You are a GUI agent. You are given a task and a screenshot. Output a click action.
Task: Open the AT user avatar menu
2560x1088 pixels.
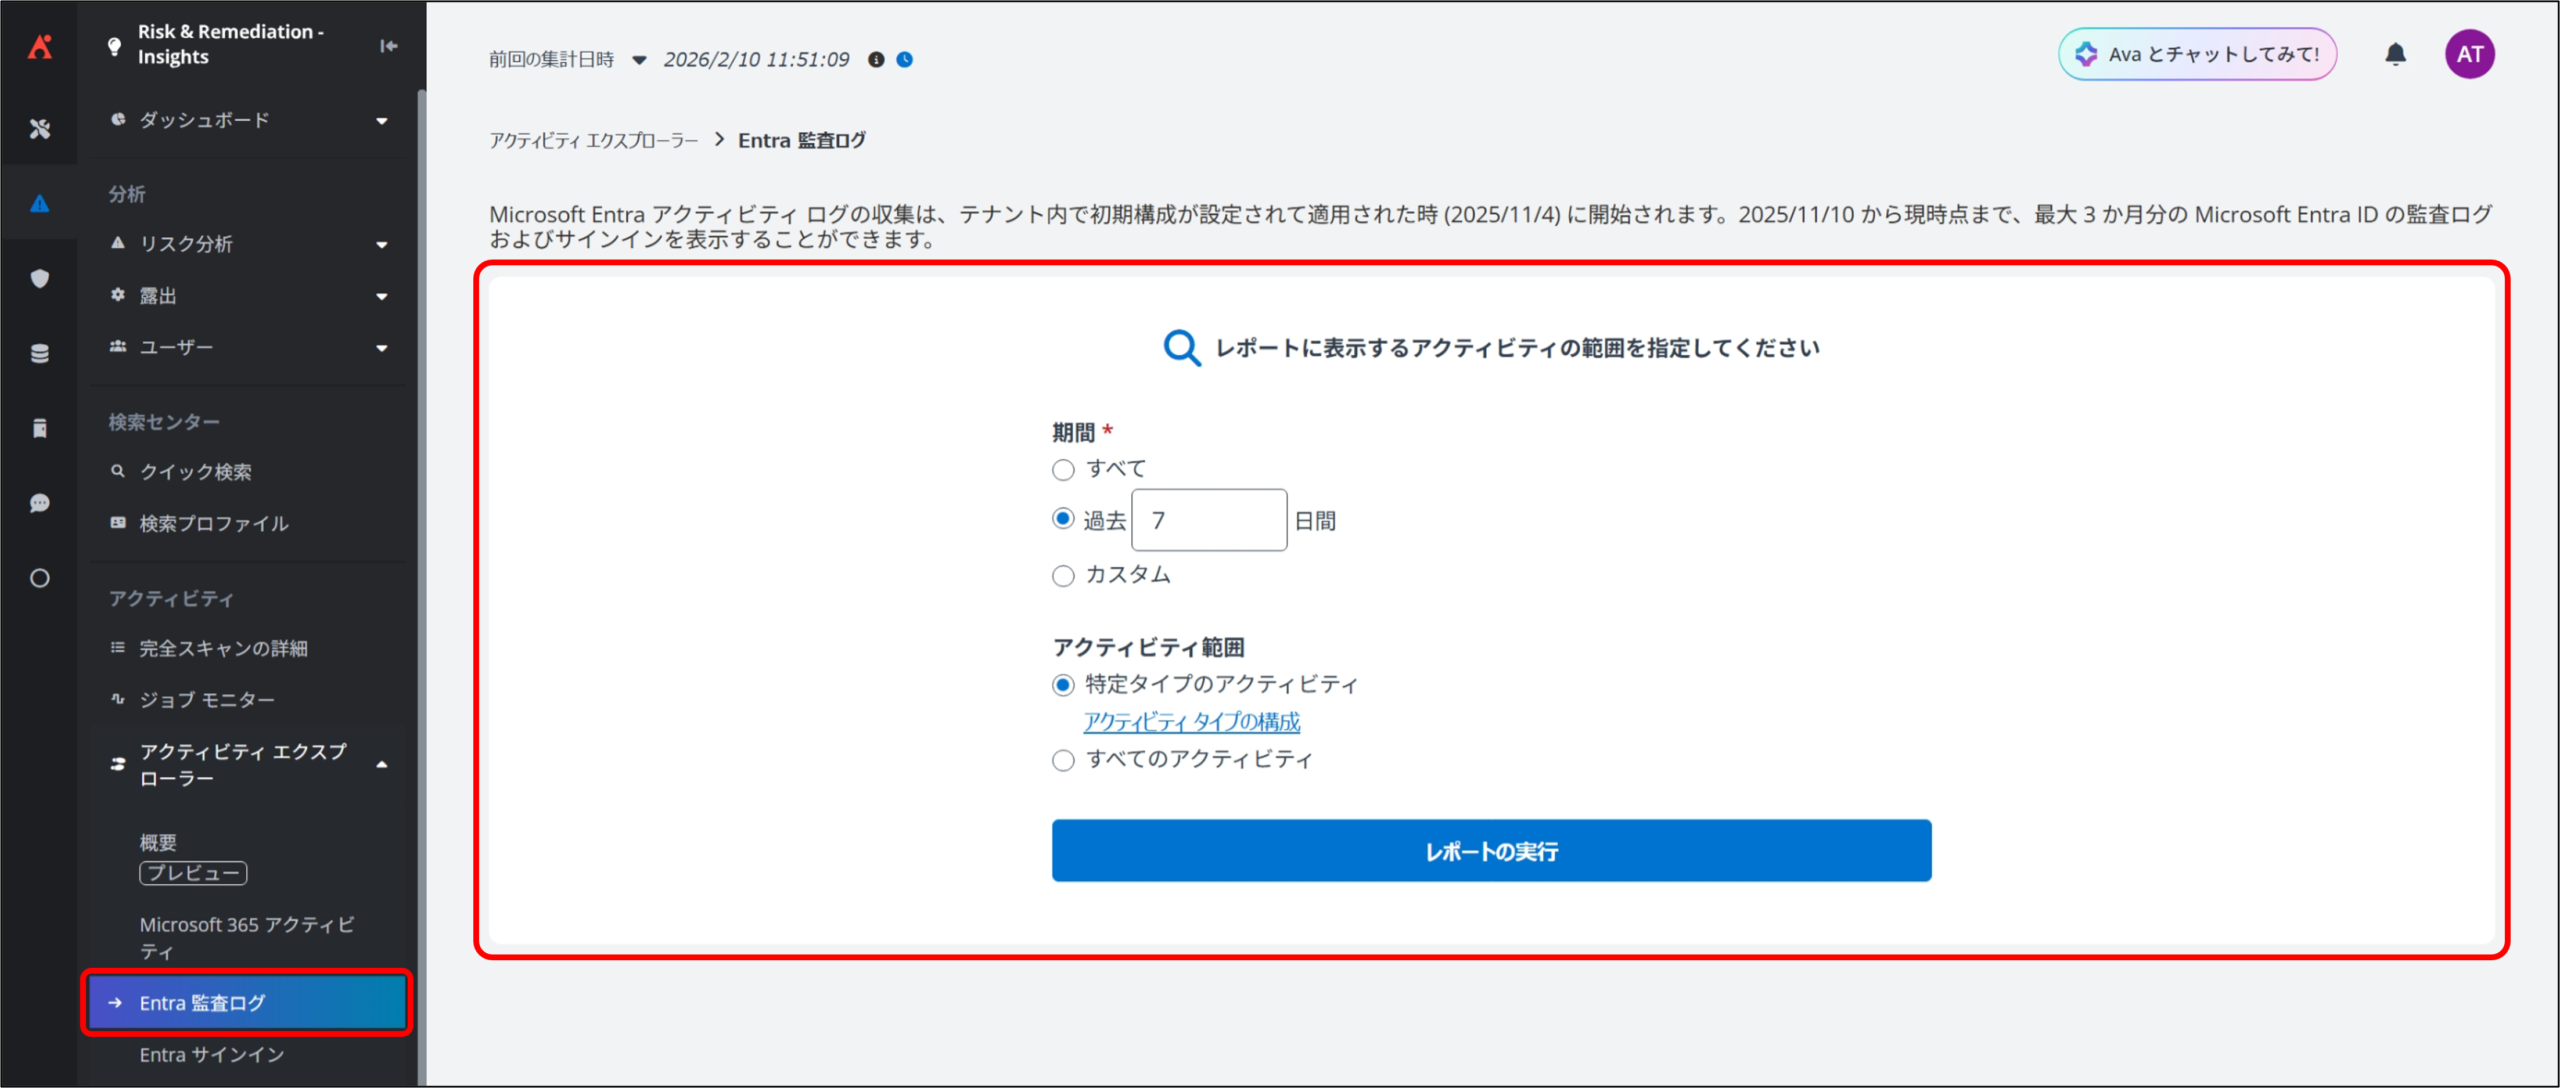click(x=2469, y=54)
